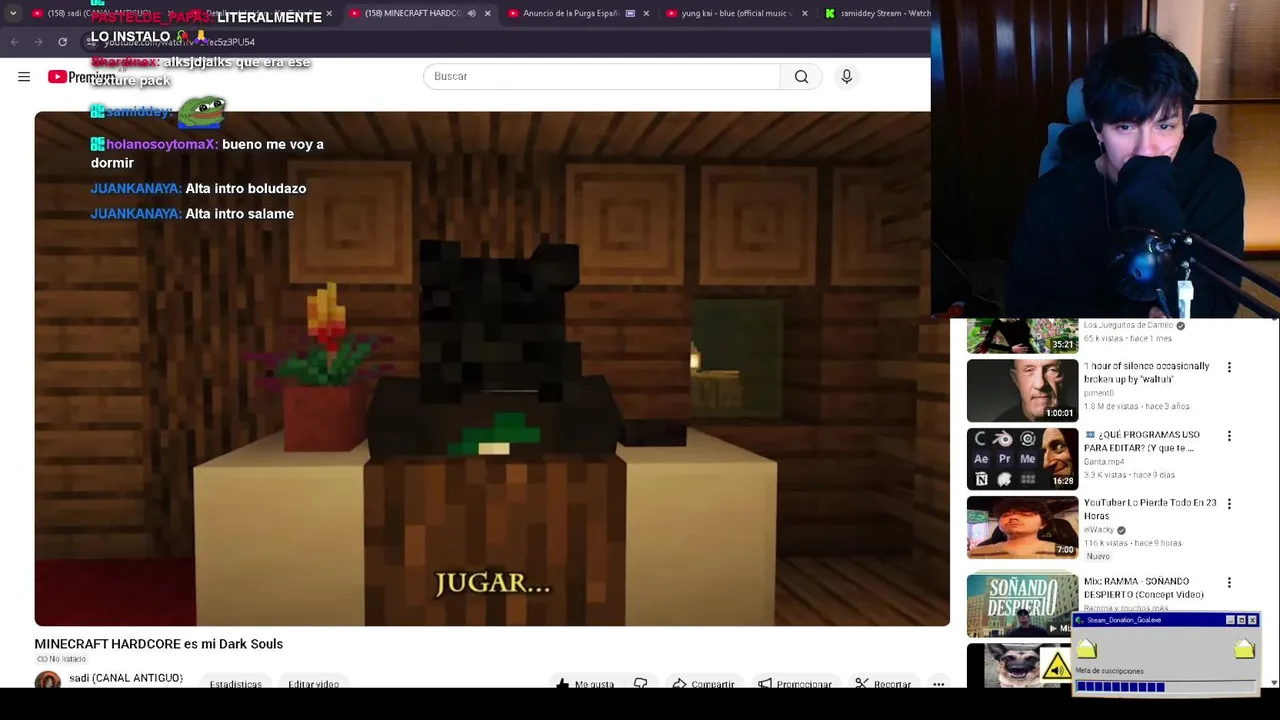The height and width of the screenshot is (720, 1280).
Task: Click the Promocionar button
Action: coord(795,683)
